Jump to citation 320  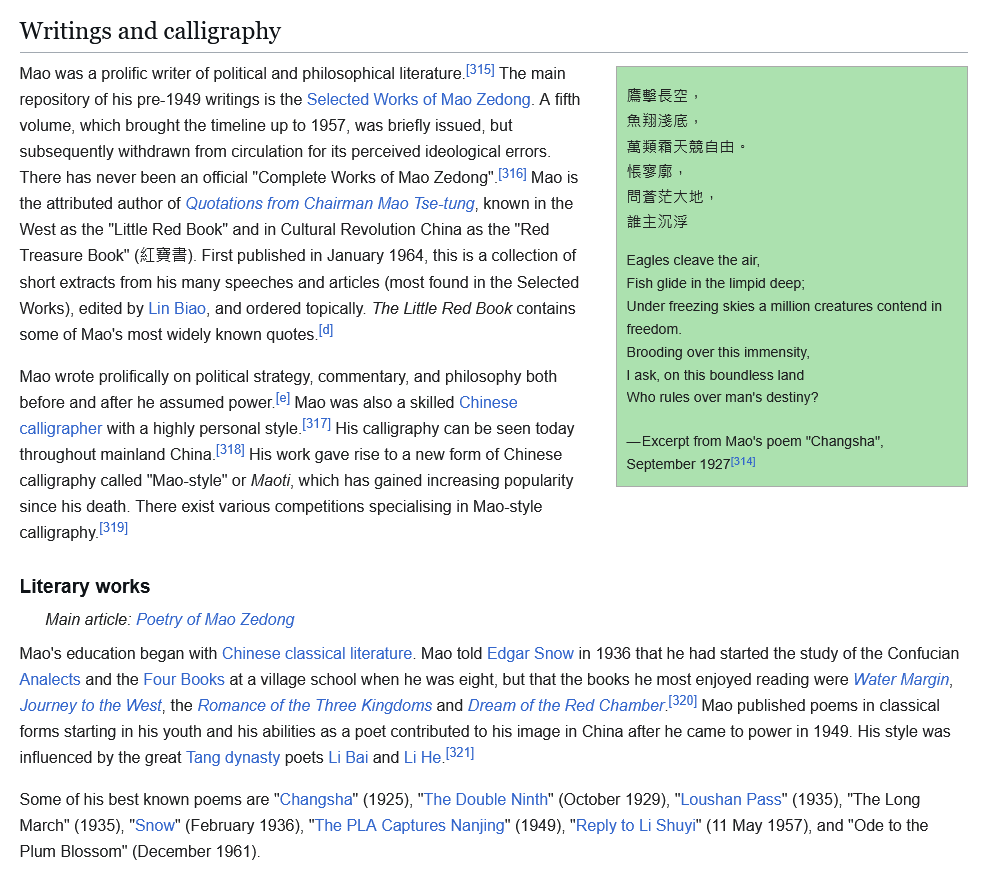(x=682, y=701)
